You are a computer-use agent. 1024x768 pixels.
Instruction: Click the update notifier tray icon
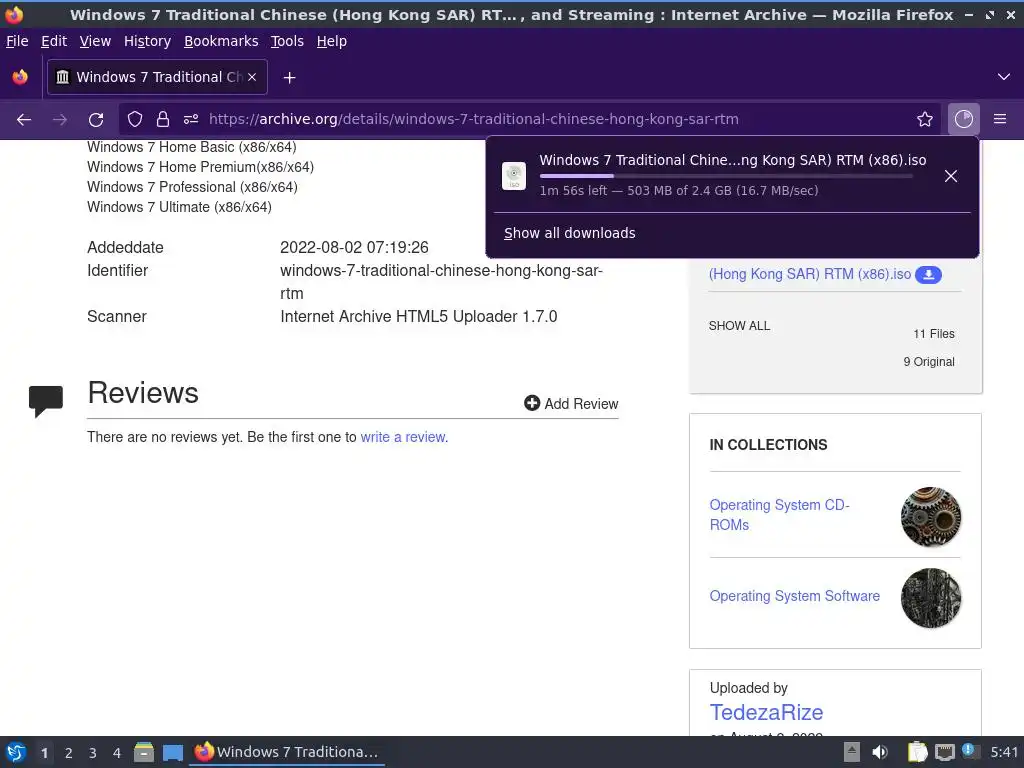coord(970,751)
